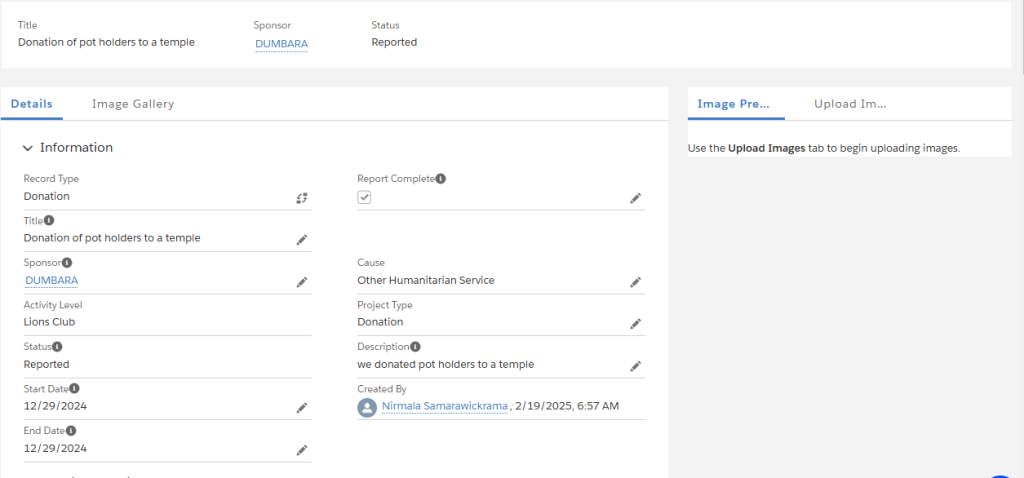The image size is (1024, 478).
Task: Open DUMBARA link in Sponsor field
Action: coord(52,281)
